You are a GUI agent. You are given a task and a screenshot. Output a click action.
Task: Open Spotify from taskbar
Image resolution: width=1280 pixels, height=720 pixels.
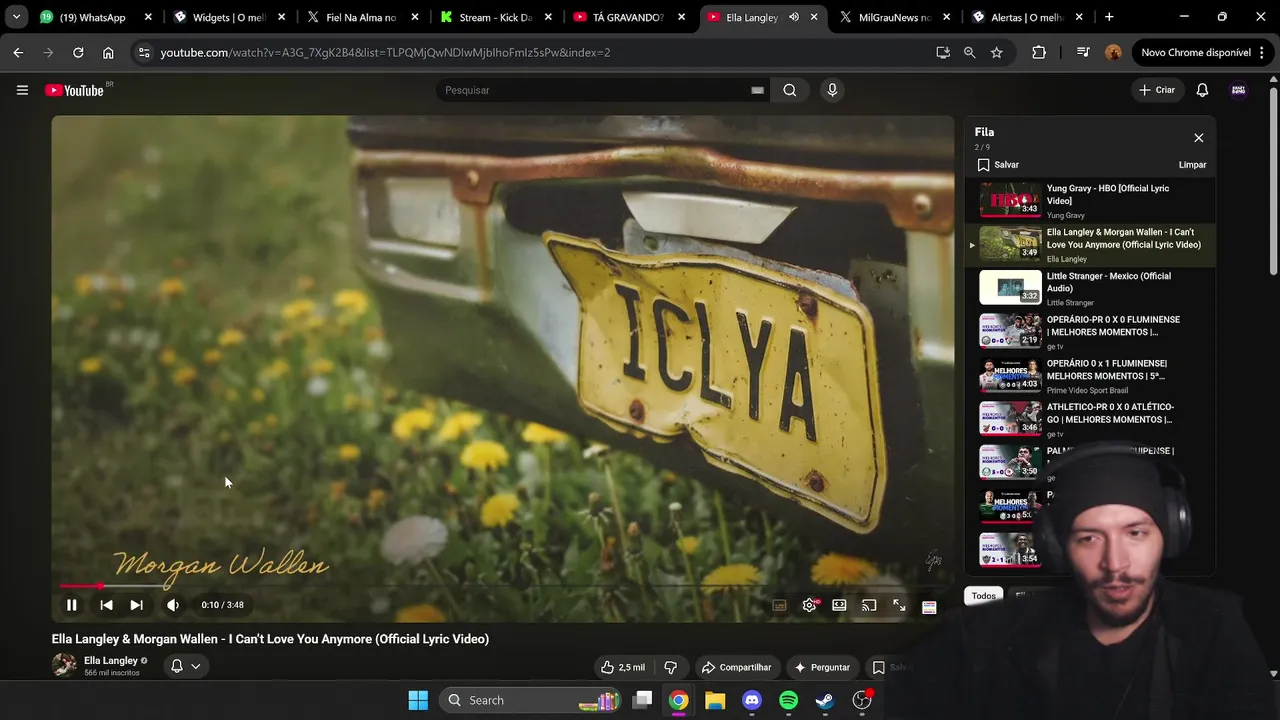click(788, 700)
